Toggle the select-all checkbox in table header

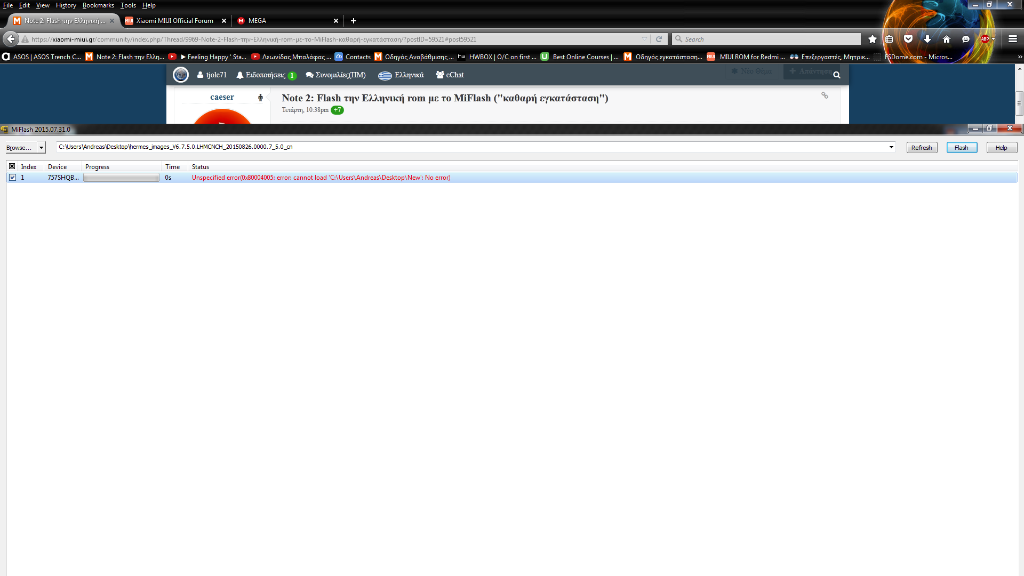(x=12, y=167)
